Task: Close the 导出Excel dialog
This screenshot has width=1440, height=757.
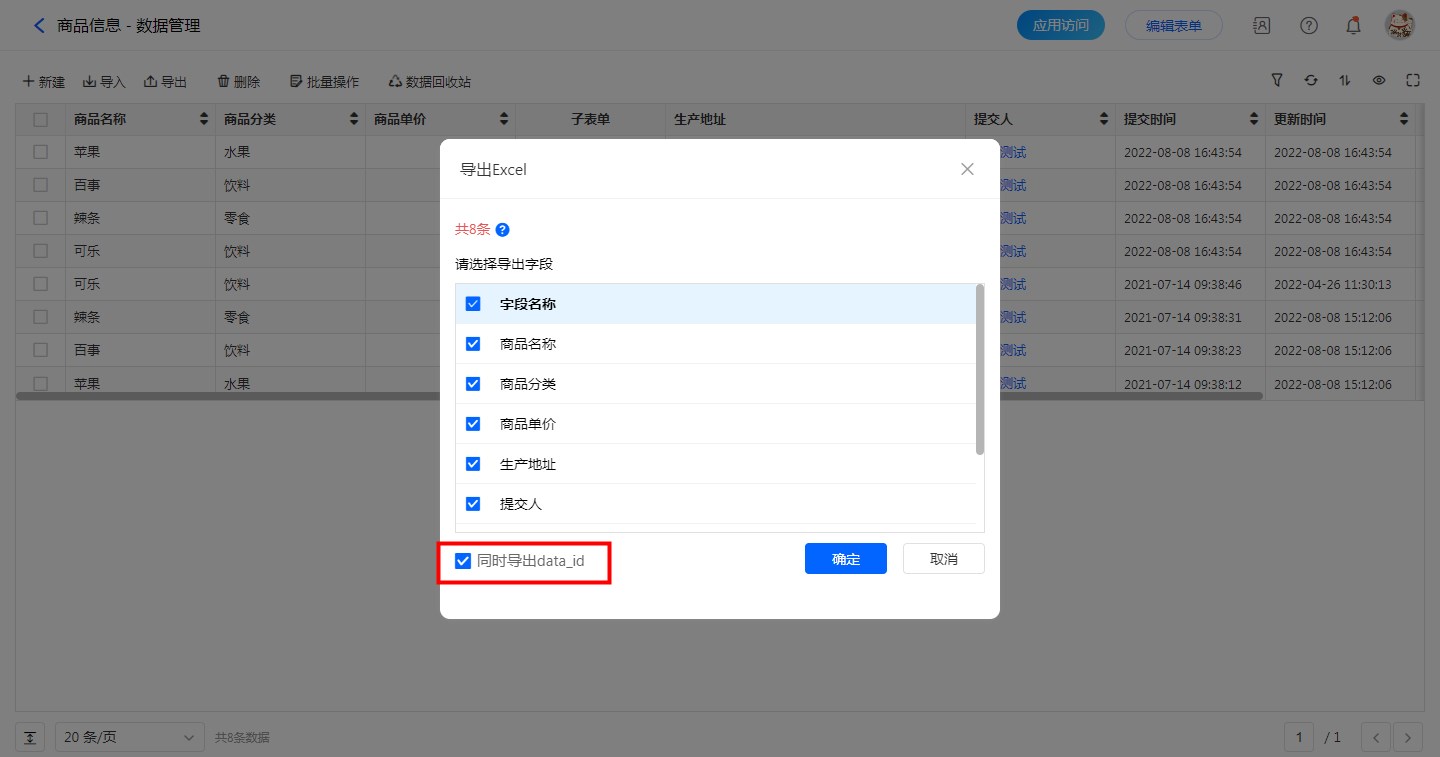Action: [x=967, y=169]
